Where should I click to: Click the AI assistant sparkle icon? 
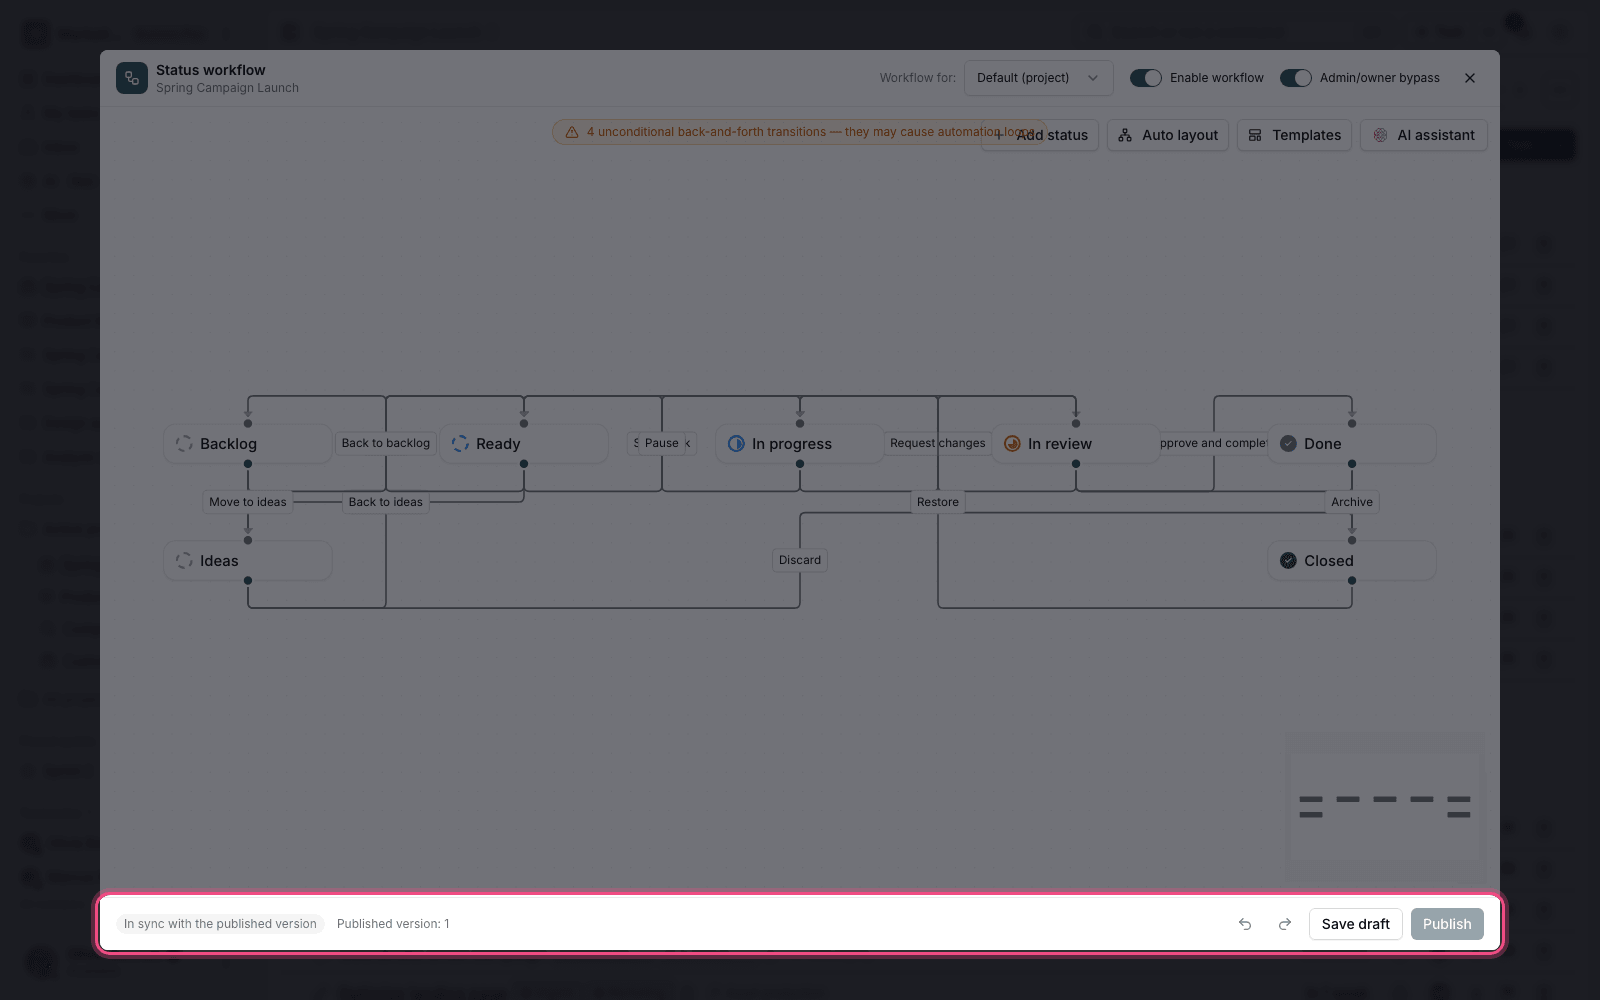[x=1380, y=135]
